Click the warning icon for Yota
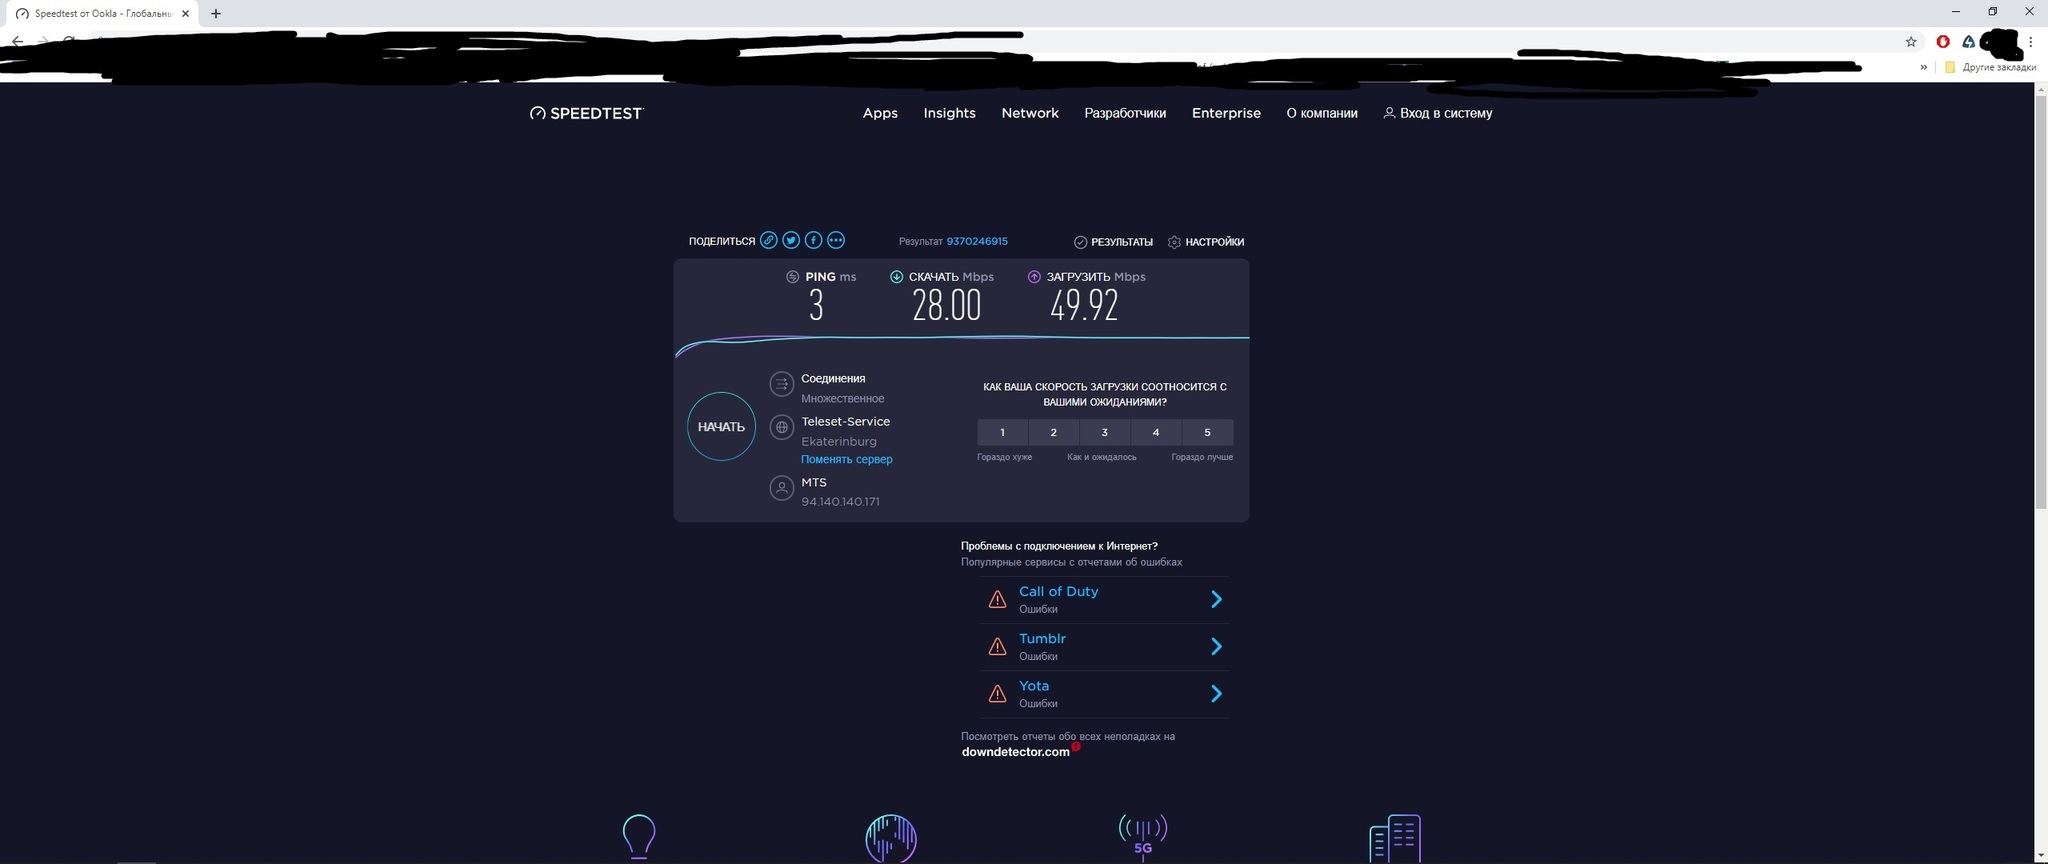The width and height of the screenshot is (2048, 864). tap(997, 694)
